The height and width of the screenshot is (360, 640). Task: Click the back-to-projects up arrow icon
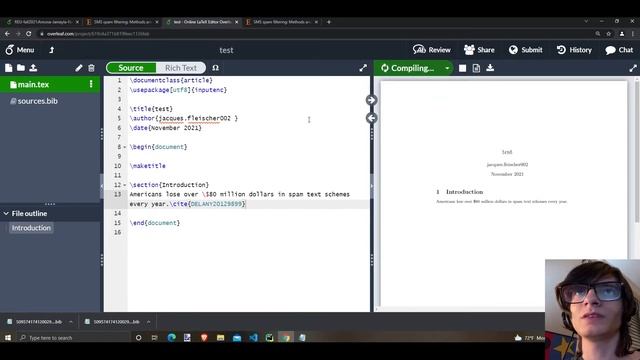[x=51, y=50]
